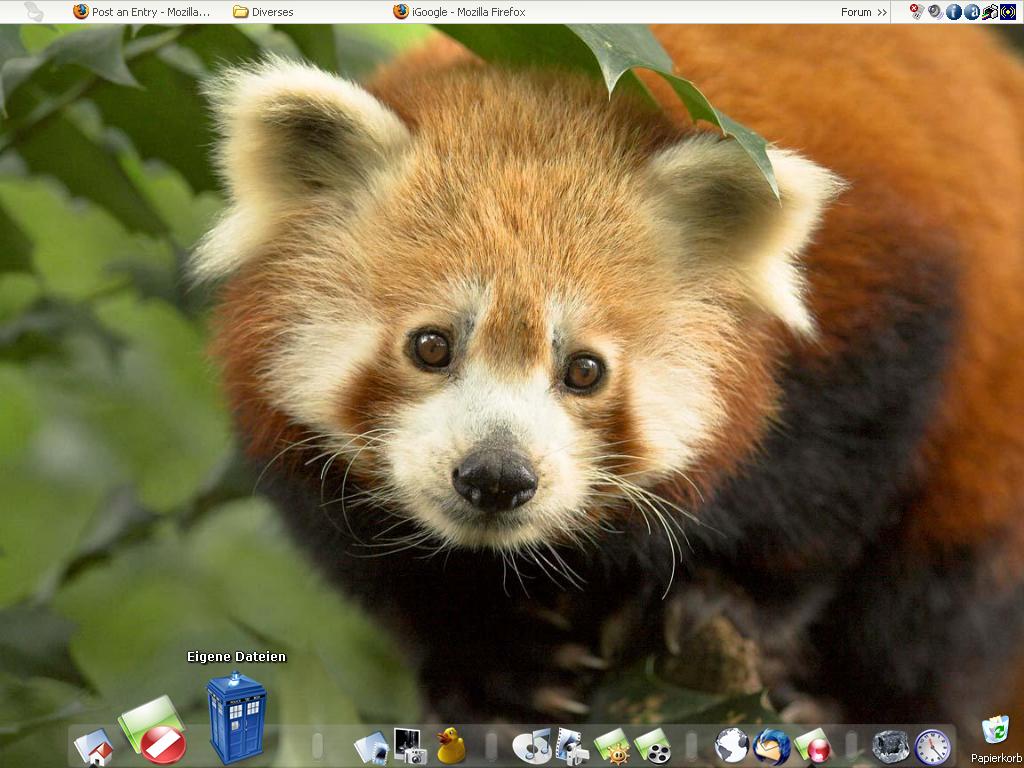Click the speaker volume tray icon
Image resolution: width=1024 pixels, height=768 pixels.
coord(935,12)
